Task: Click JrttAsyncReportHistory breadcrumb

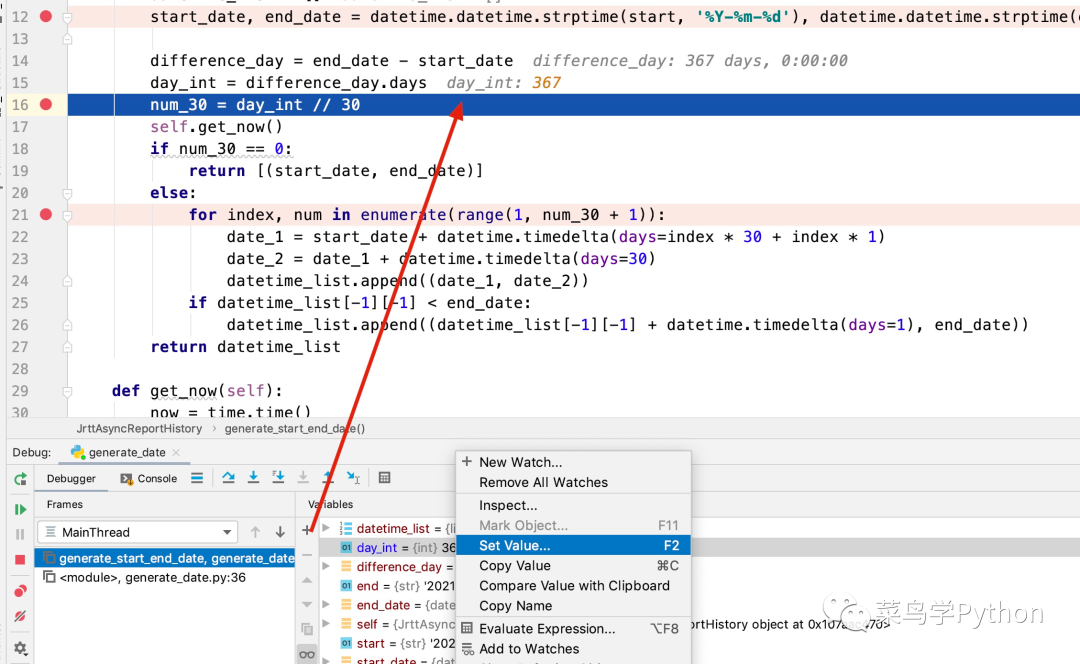Action: tap(139, 428)
